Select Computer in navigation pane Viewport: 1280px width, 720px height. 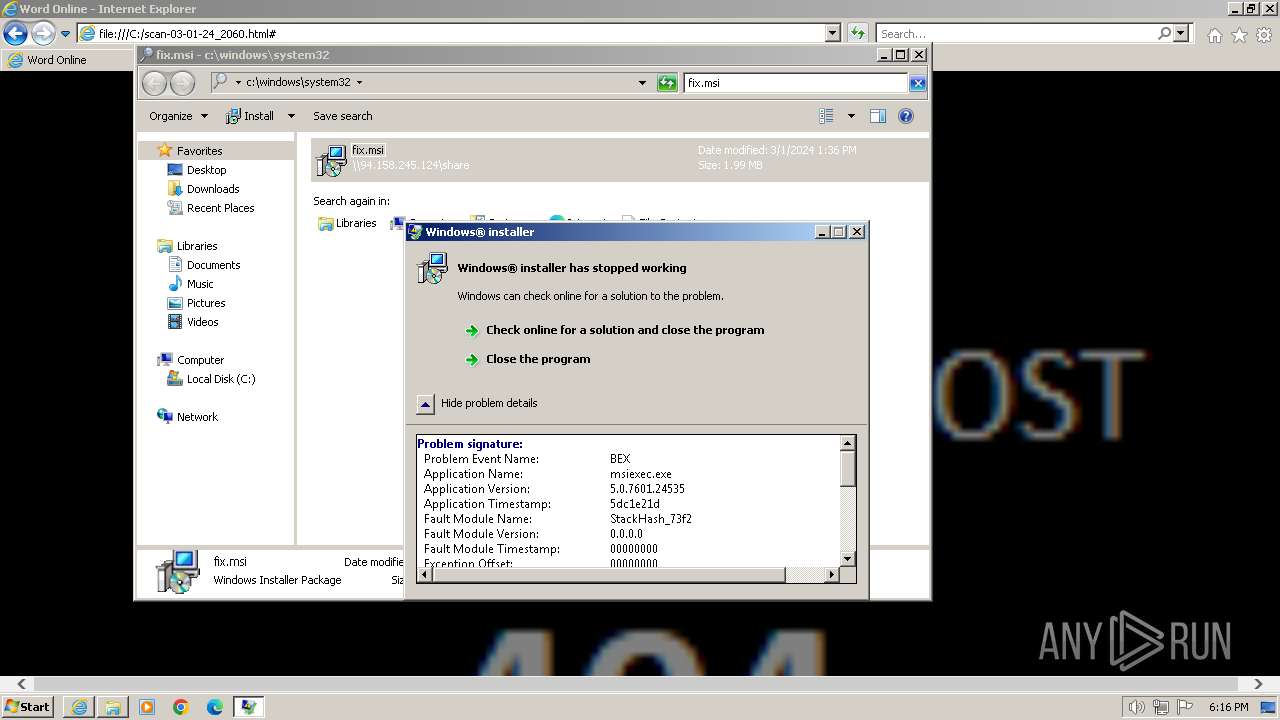point(200,360)
